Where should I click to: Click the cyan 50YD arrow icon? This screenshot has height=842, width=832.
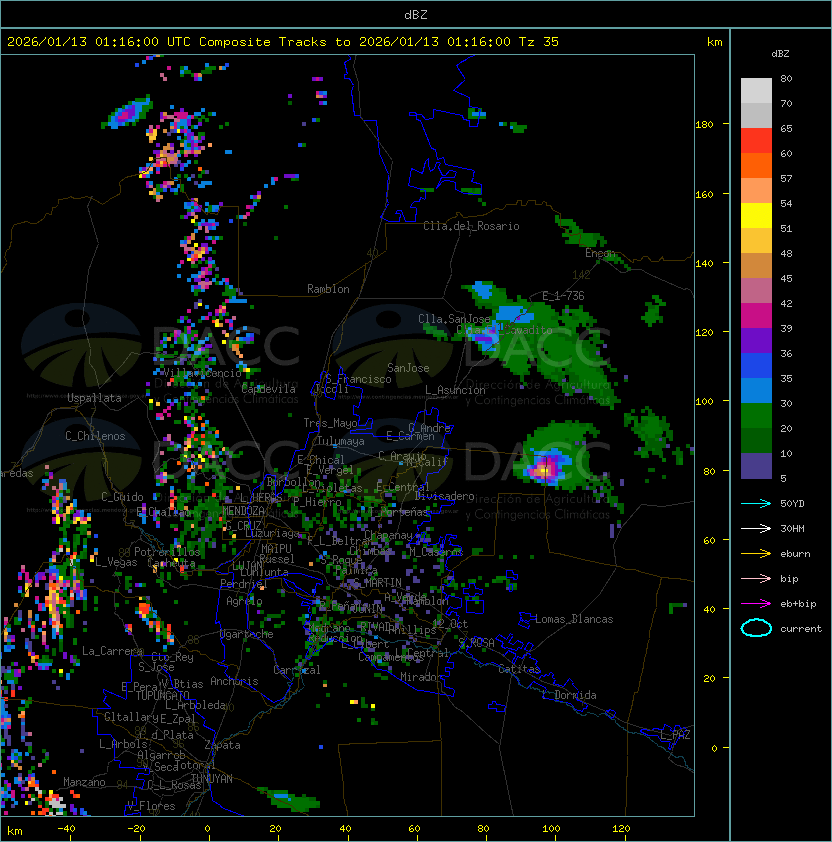point(755,503)
